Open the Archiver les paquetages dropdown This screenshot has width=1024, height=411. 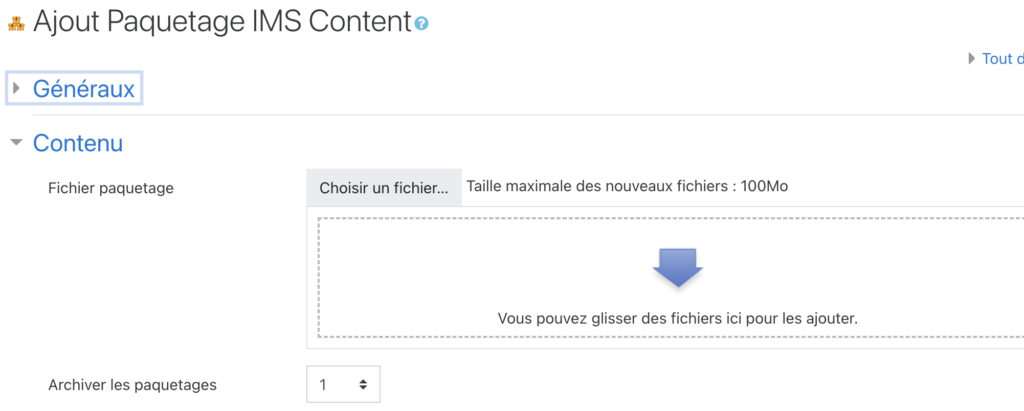(x=343, y=384)
